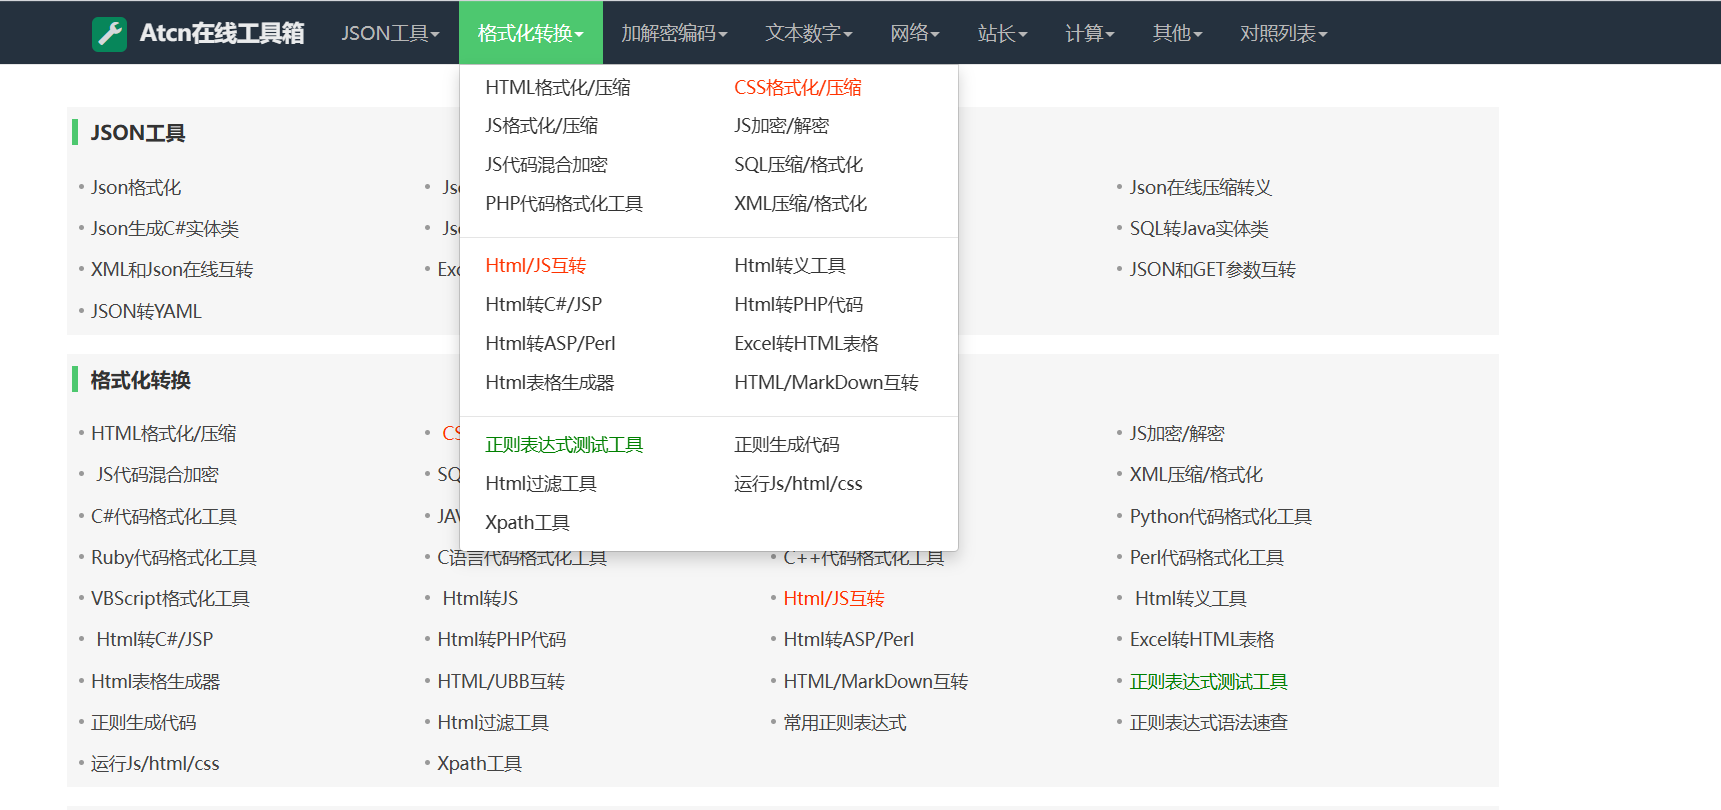Open SQL压缩/格式化 in dropdown menu
Image resolution: width=1721 pixels, height=810 pixels.
(799, 164)
